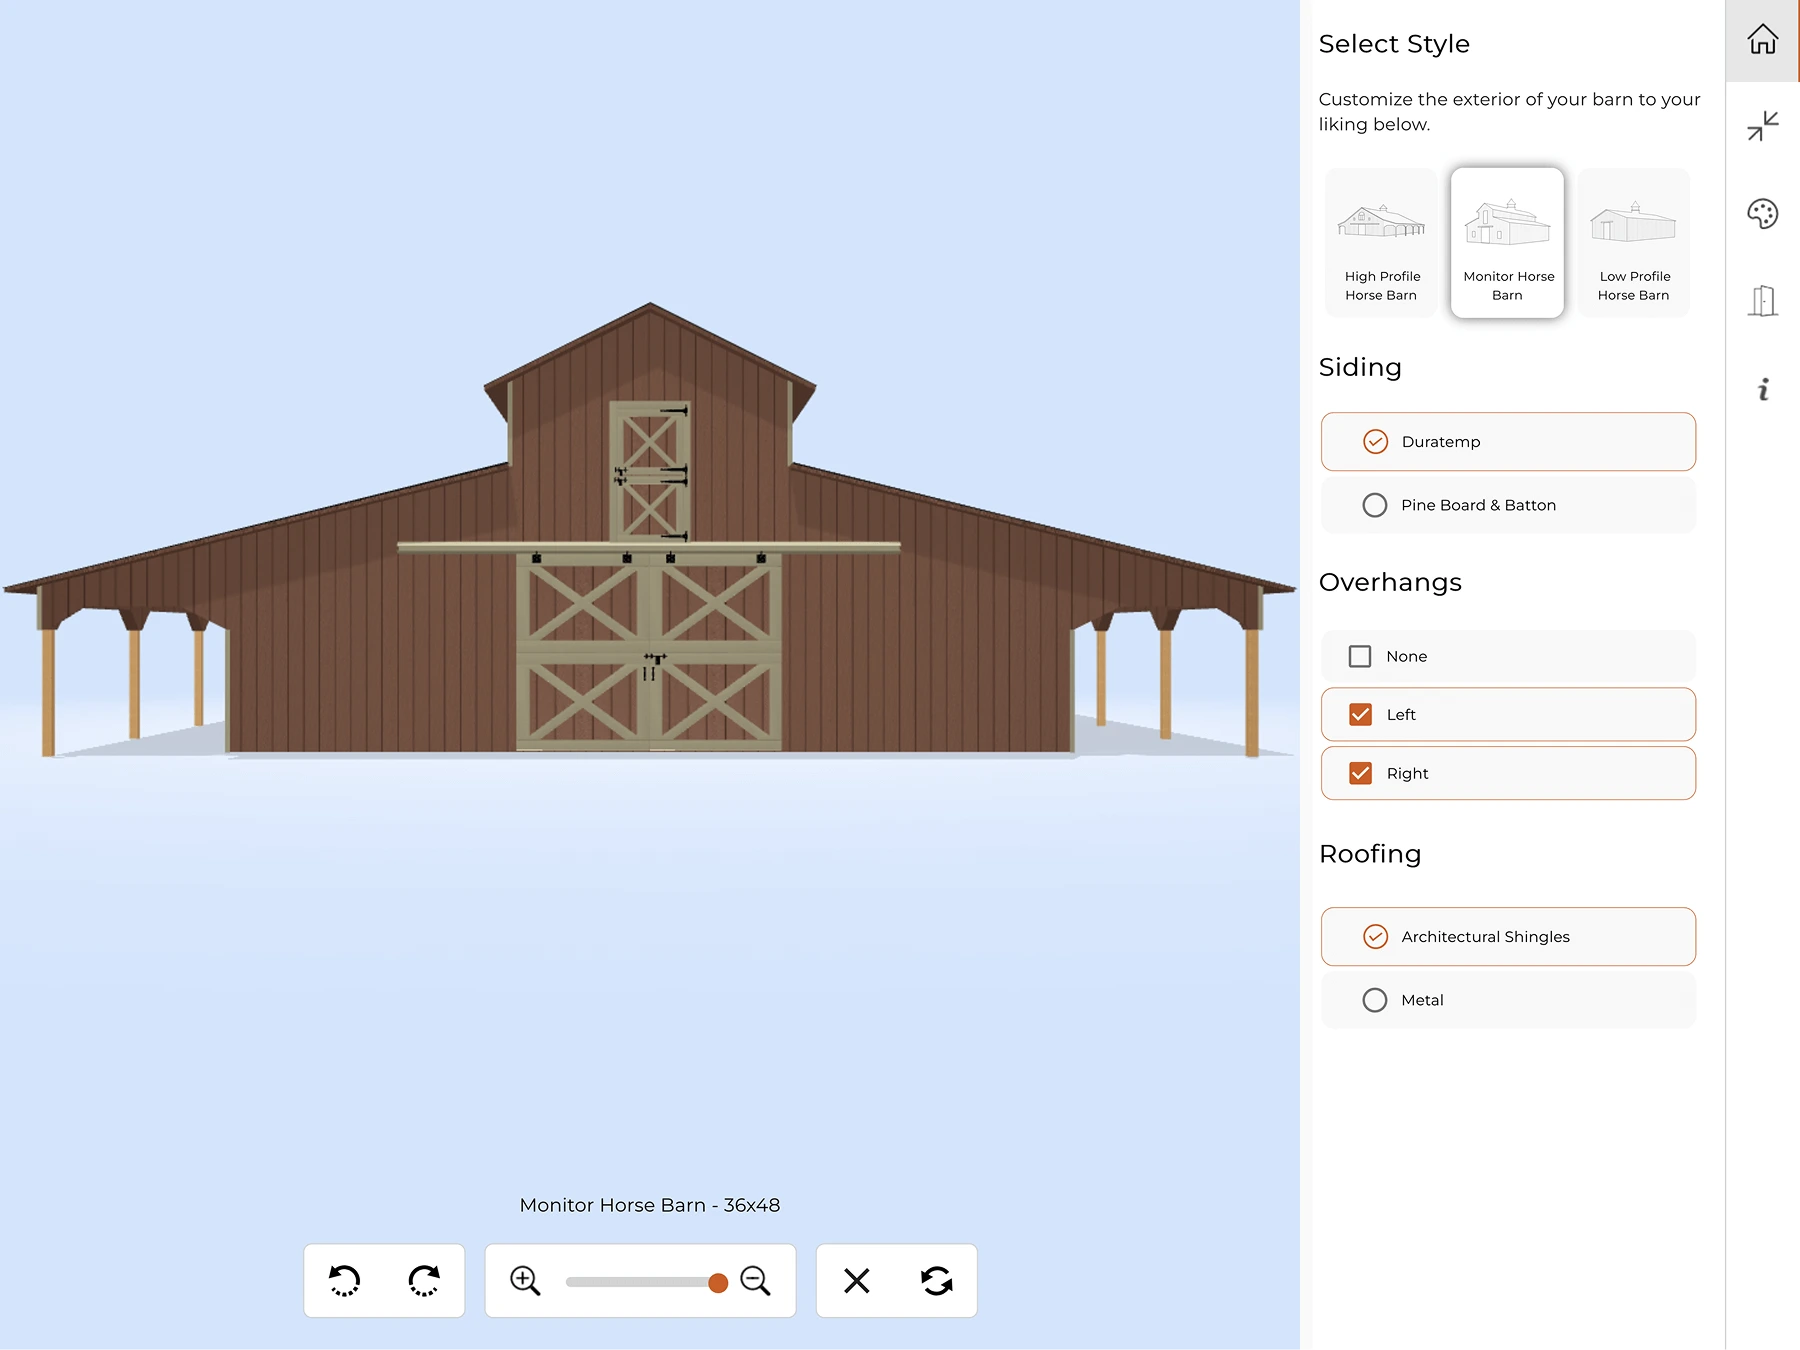Select Metal roofing option
The height and width of the screenshot is (1350, 1800).
(x=1375, y=1000)
